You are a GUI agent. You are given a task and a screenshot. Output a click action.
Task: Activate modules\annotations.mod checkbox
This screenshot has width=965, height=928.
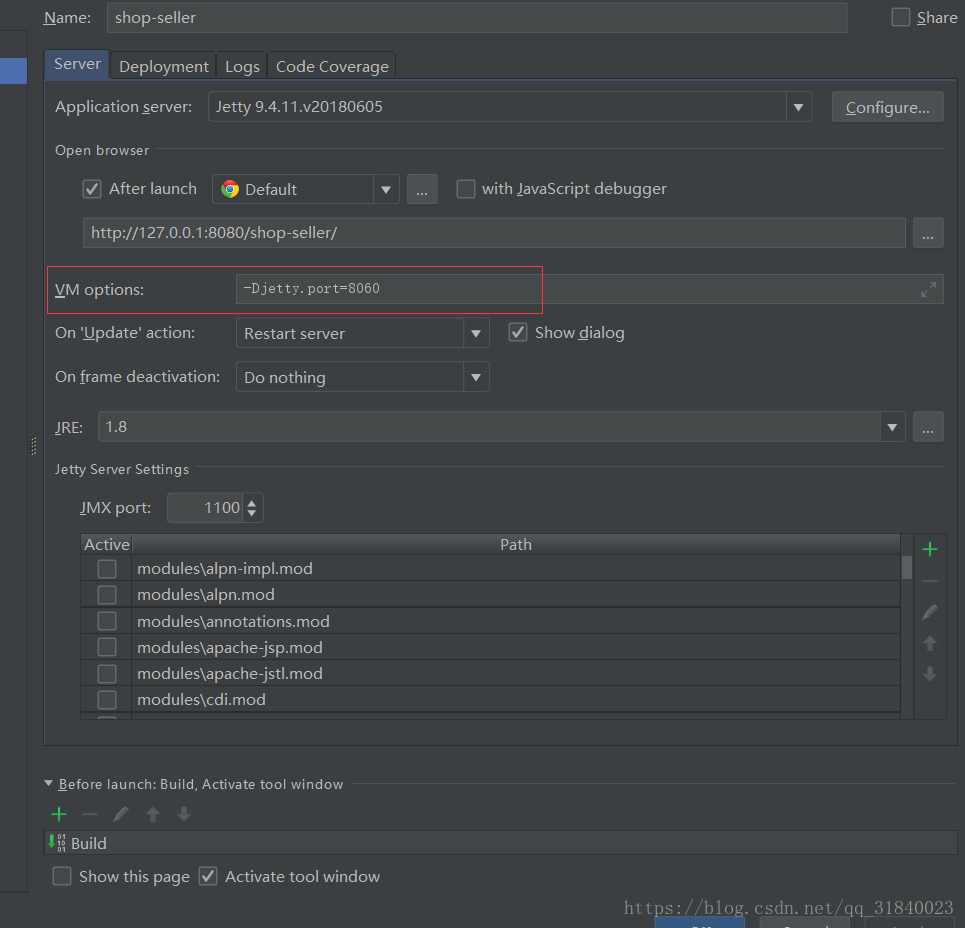coord(107,621)
